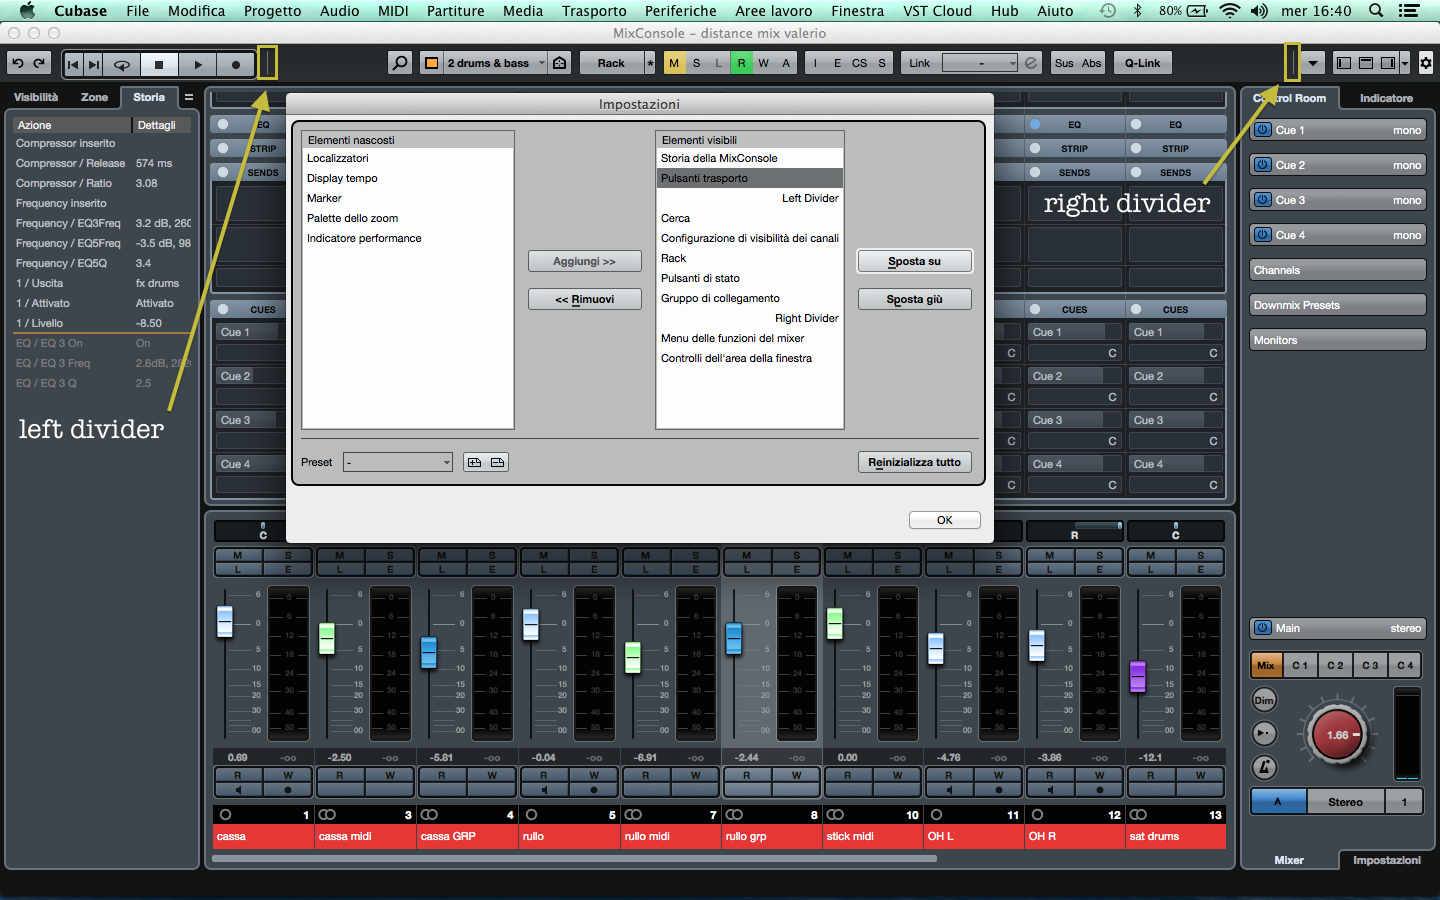Click visibility agents icon next to configuration
This screenshot has width=1440, height=900.
click(x=560, y=63)
